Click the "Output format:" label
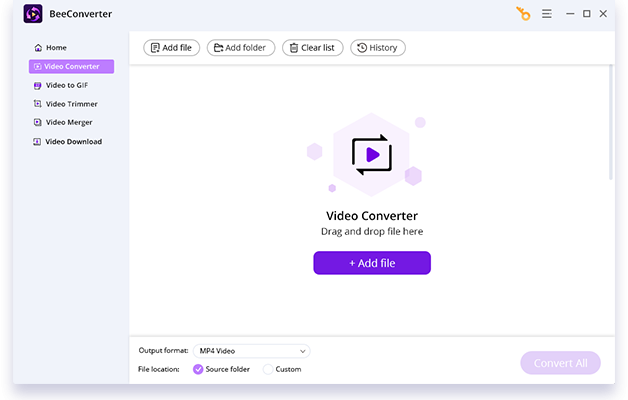 pos(163,350)
